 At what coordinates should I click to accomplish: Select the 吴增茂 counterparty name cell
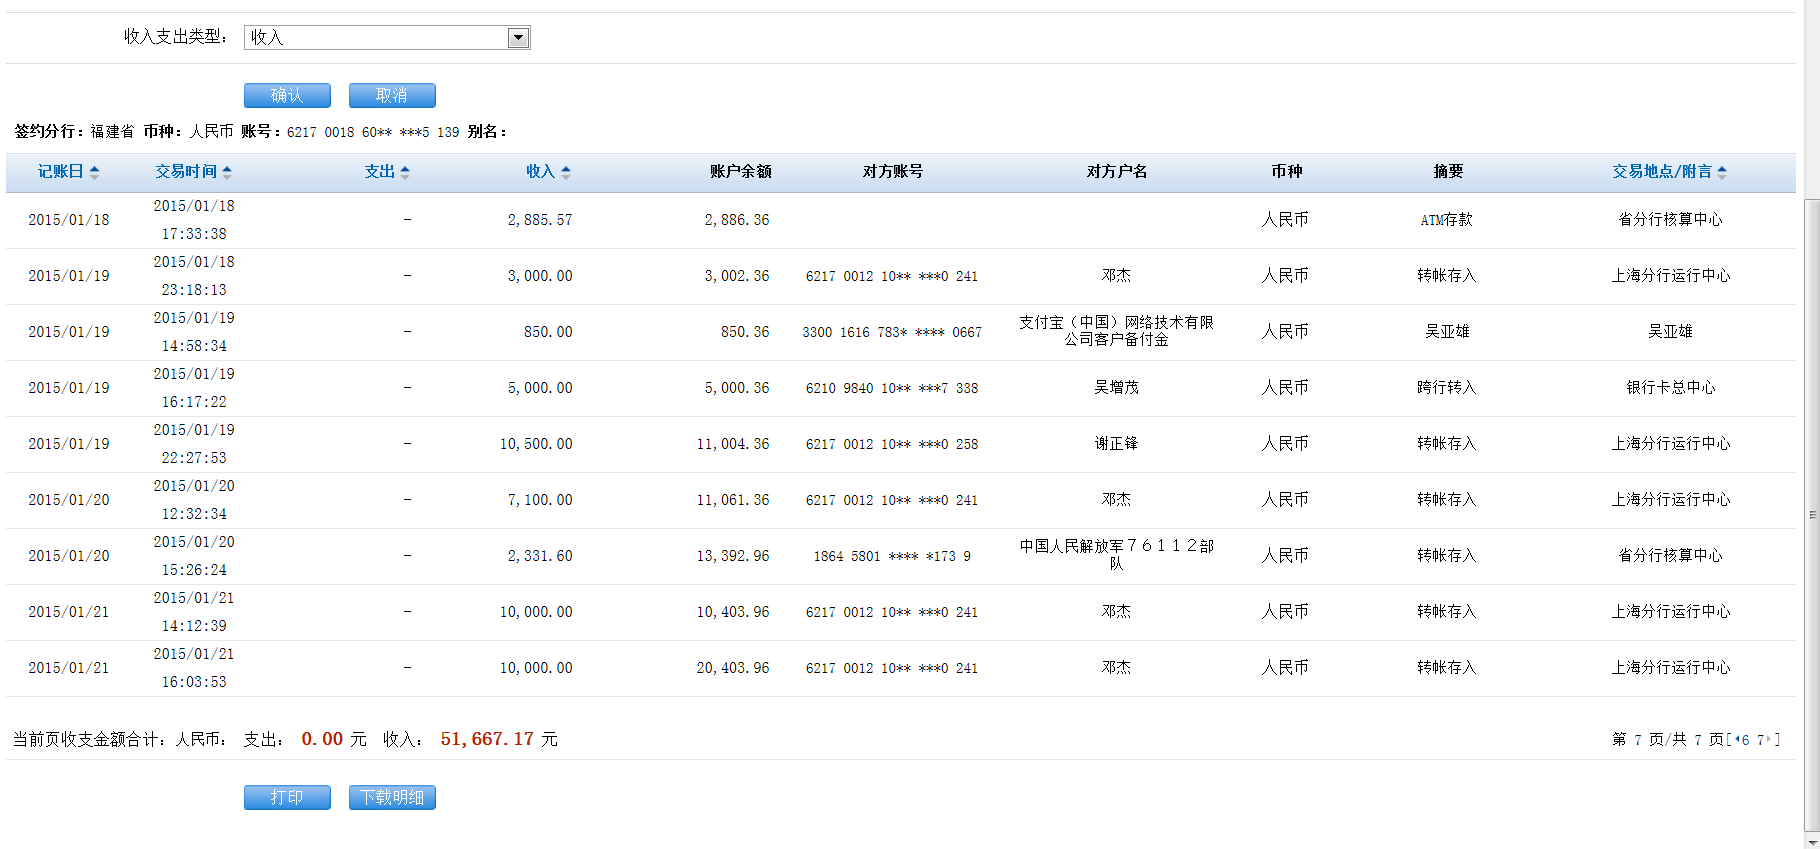[1116, 388]
